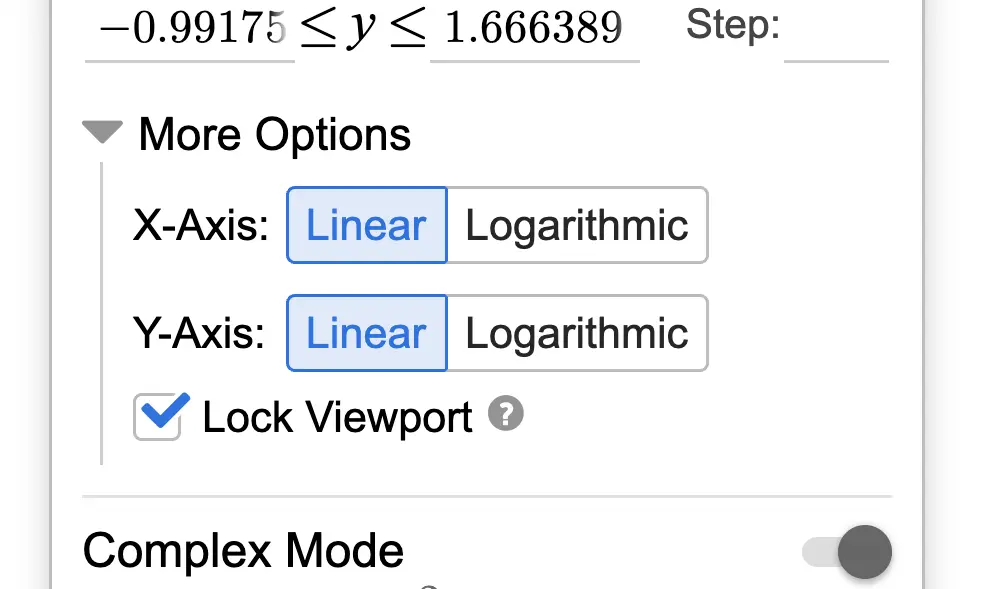The height and width of the screenshot is (589, 993).
Task: Set Y-Axis scale to Linear
Action: 367,333
